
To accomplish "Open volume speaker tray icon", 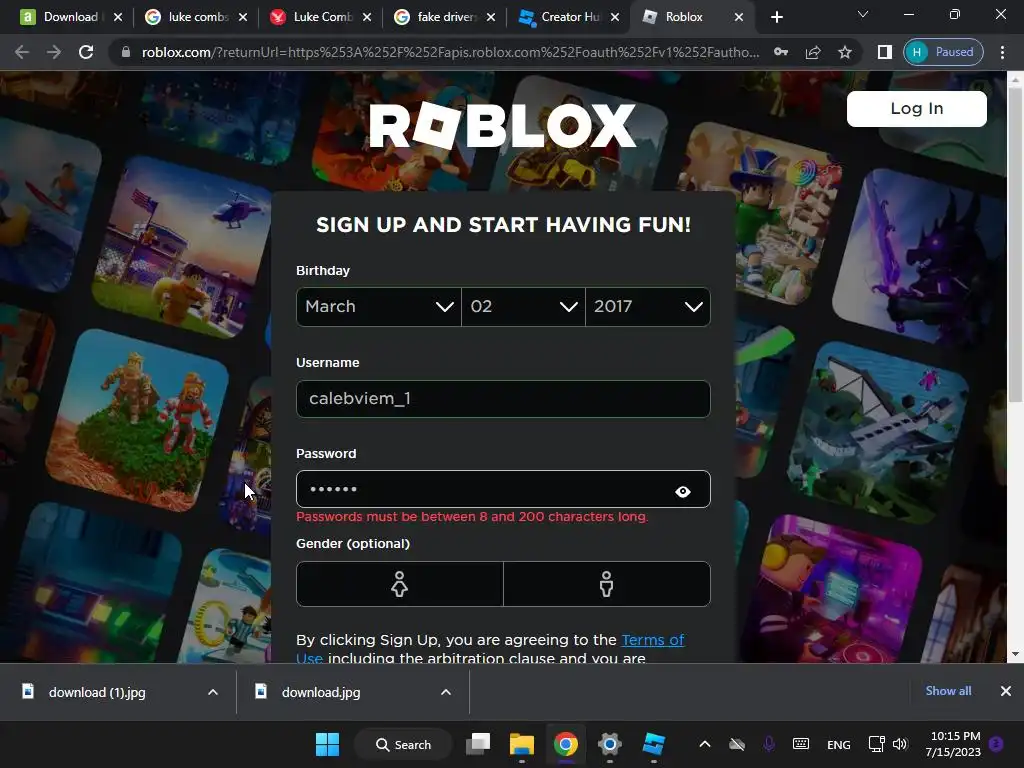I will point(900,744).
